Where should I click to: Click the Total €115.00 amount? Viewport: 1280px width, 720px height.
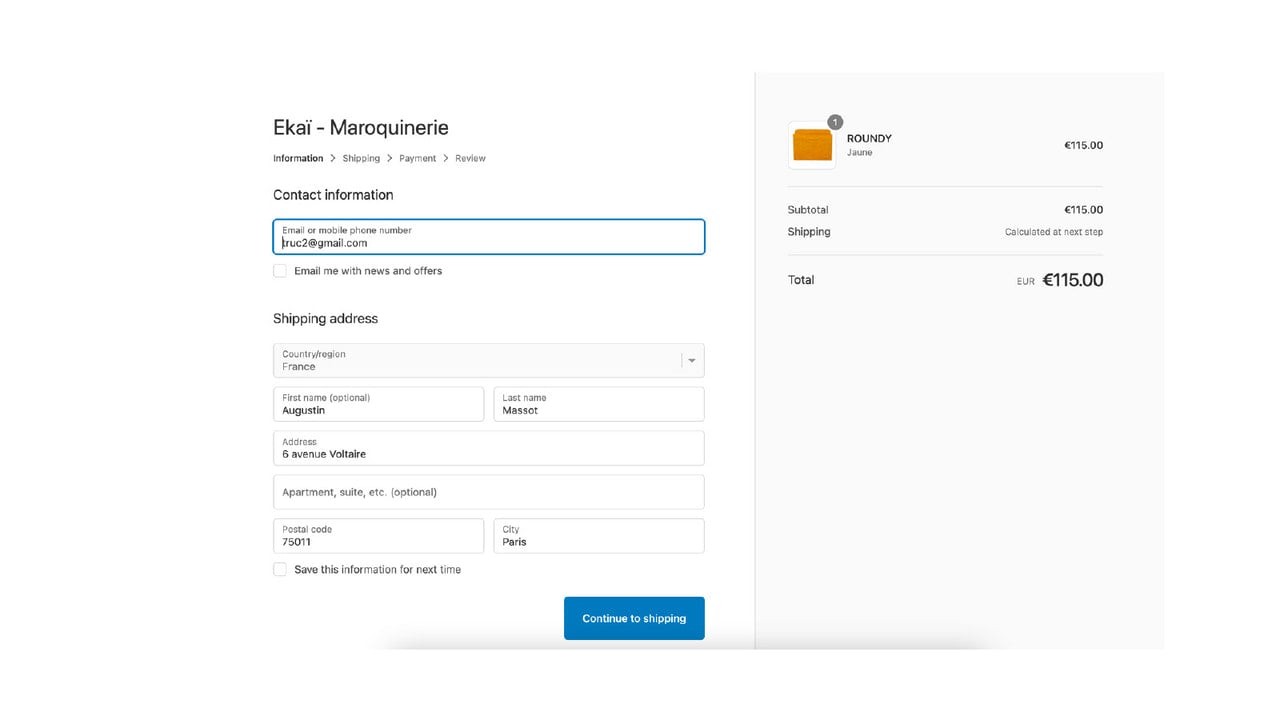coord(1073,280)
